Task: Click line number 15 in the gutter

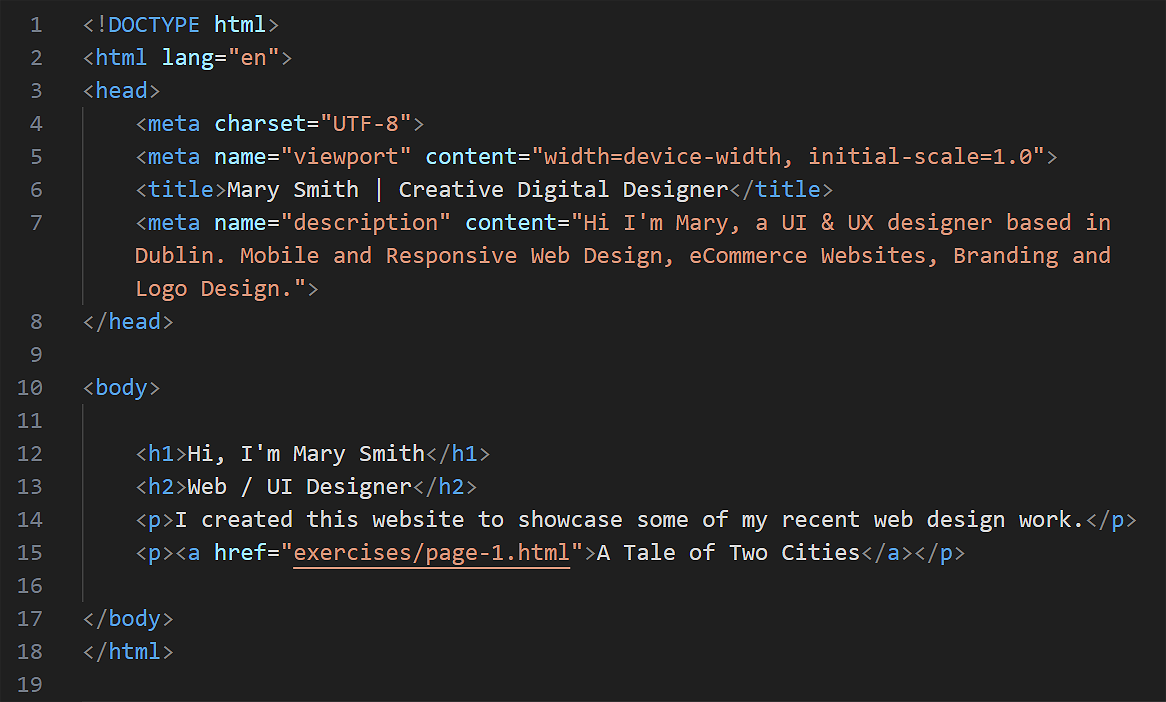Action: point(30,552)
